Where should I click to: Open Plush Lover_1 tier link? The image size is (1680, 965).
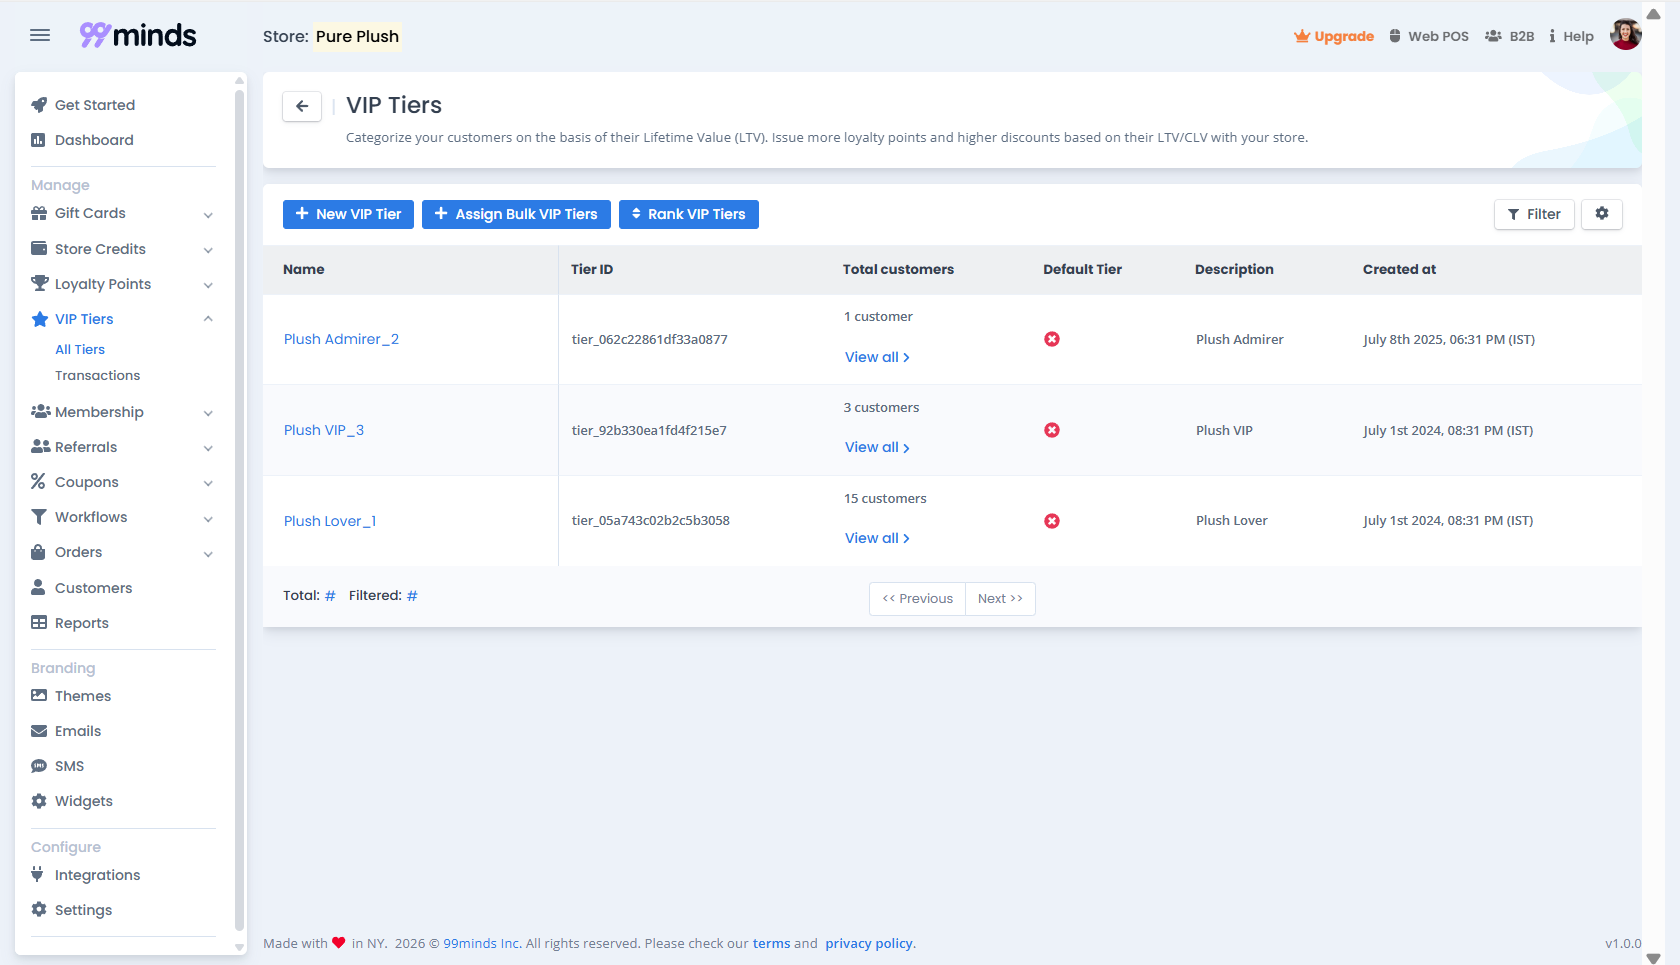coord(330,521)
